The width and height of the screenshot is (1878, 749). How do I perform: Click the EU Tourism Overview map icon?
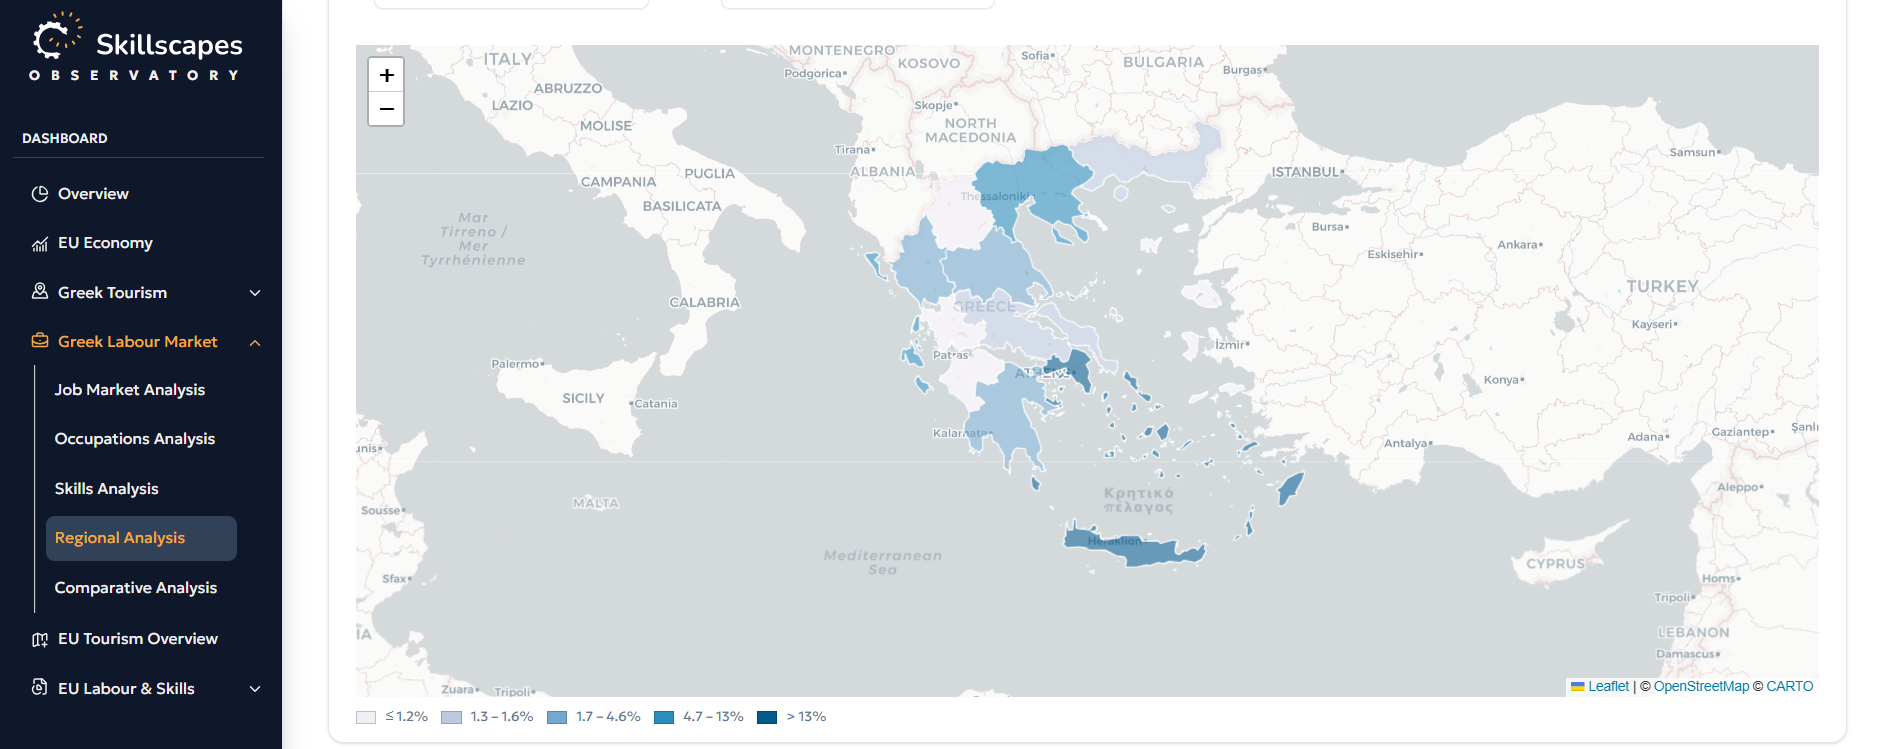coord(40,639)
